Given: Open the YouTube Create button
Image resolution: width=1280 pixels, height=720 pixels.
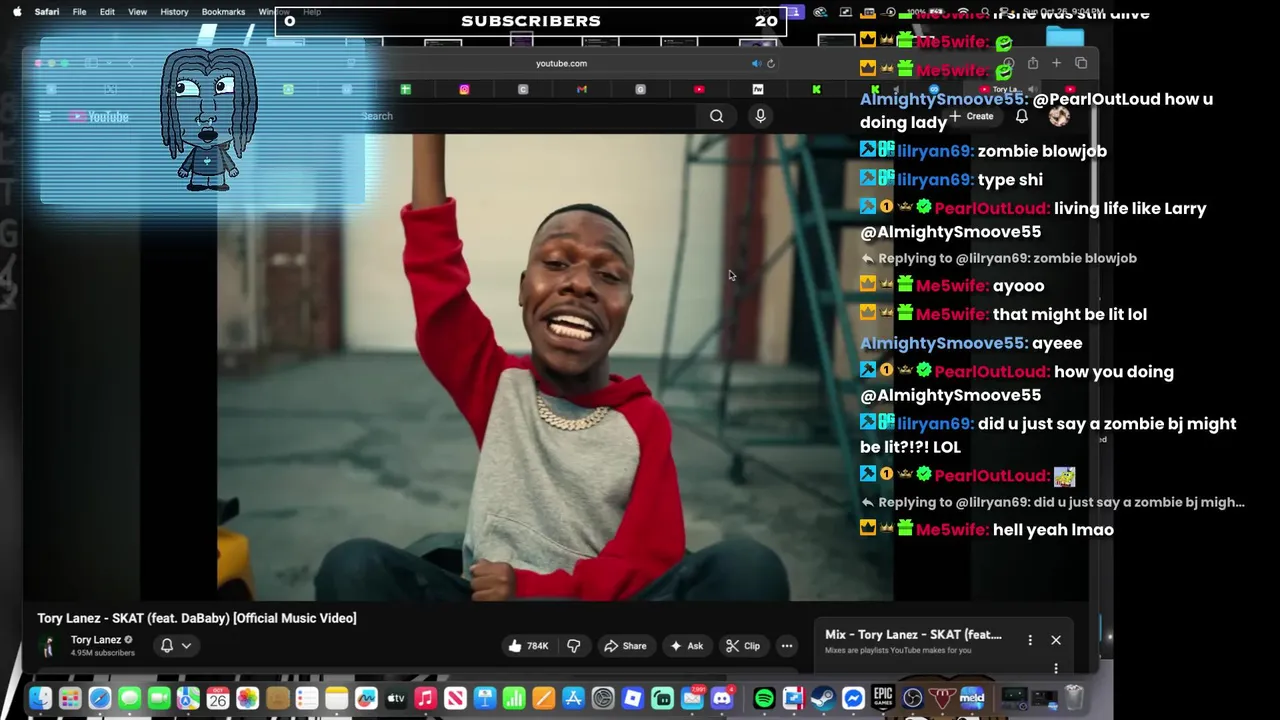Looking at the screenshot, I should 972,116.
